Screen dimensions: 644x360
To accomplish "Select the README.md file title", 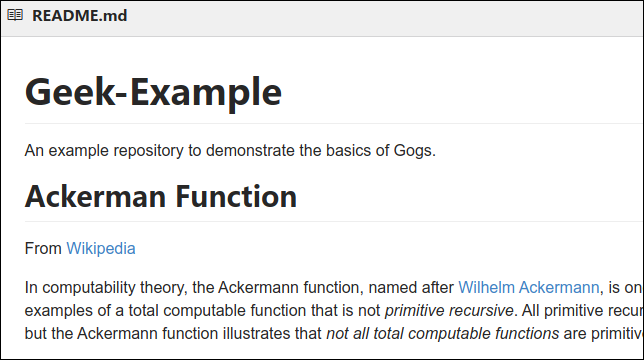I will click(x=80, y=16).
